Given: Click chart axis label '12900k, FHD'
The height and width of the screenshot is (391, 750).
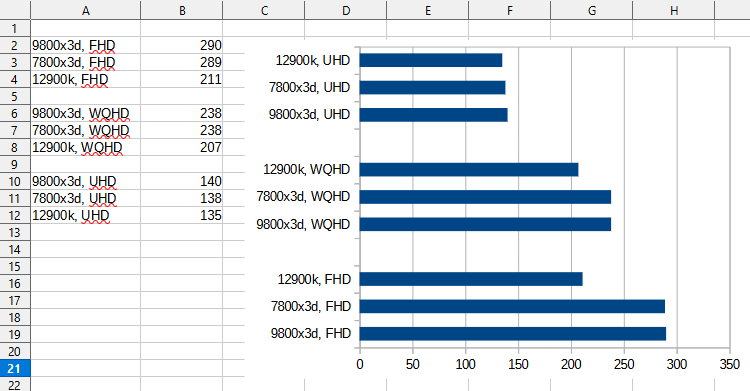Looking at the screenshot, I should pyautogui.click(x=314, y=279).
